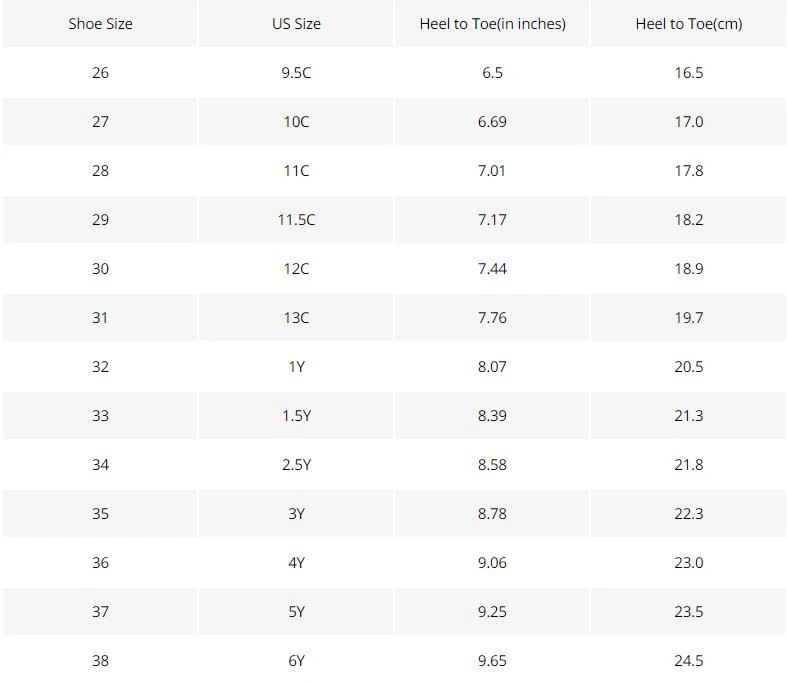The width and height of the screenshot is (788, 685).
Task: Click the US Size column header
Action: coord(296,24)
